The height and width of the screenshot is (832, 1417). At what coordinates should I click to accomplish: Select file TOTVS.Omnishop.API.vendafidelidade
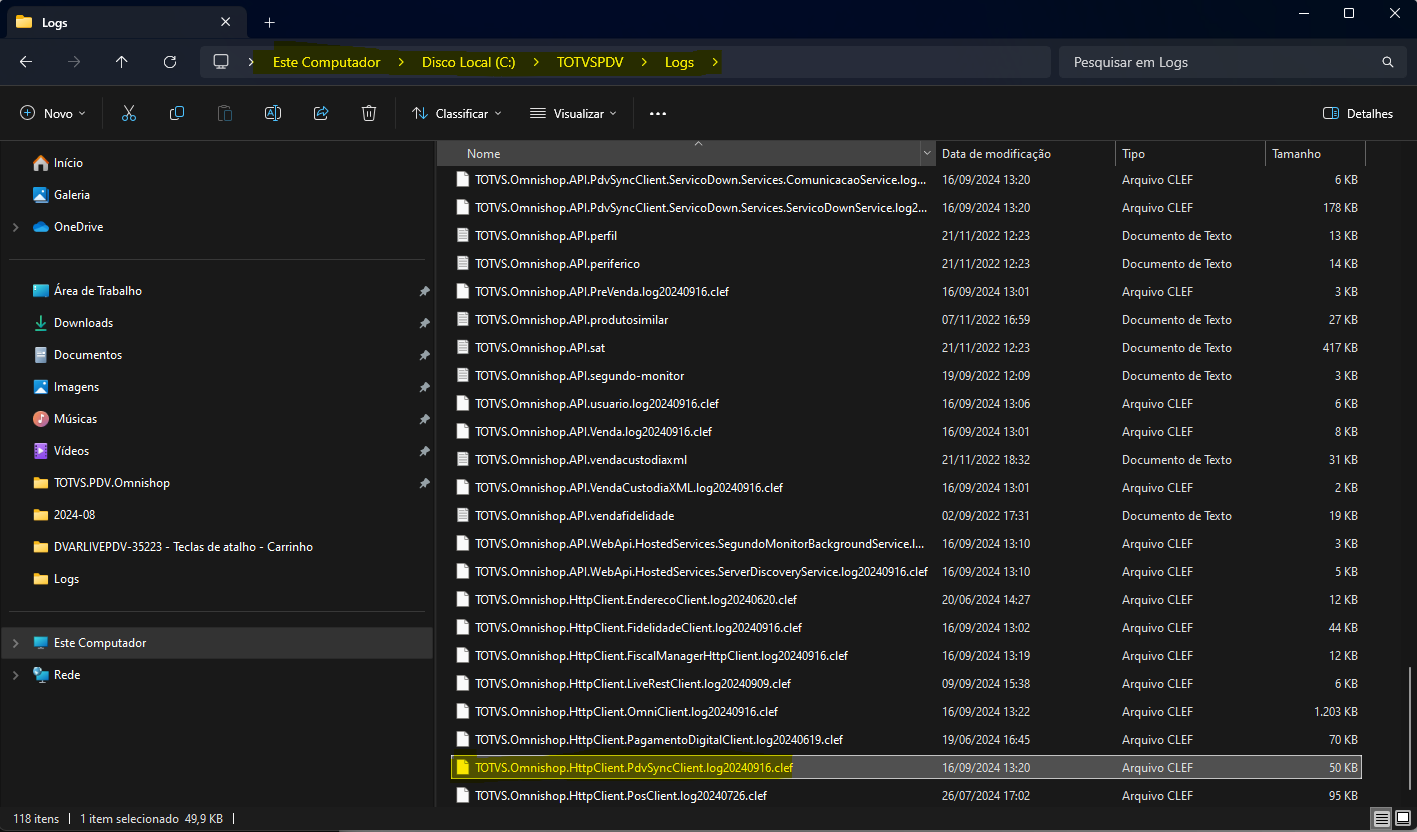pos(574,516)
